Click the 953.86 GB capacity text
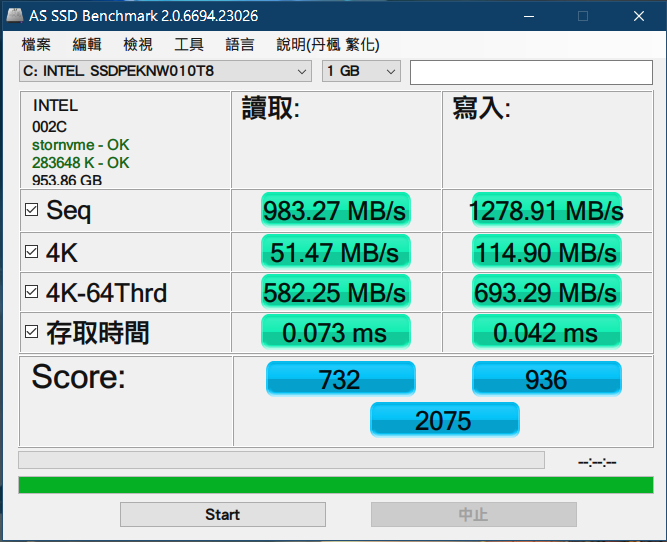The width and height of the screenshot is (667, 542). click(x=67, y=180)
